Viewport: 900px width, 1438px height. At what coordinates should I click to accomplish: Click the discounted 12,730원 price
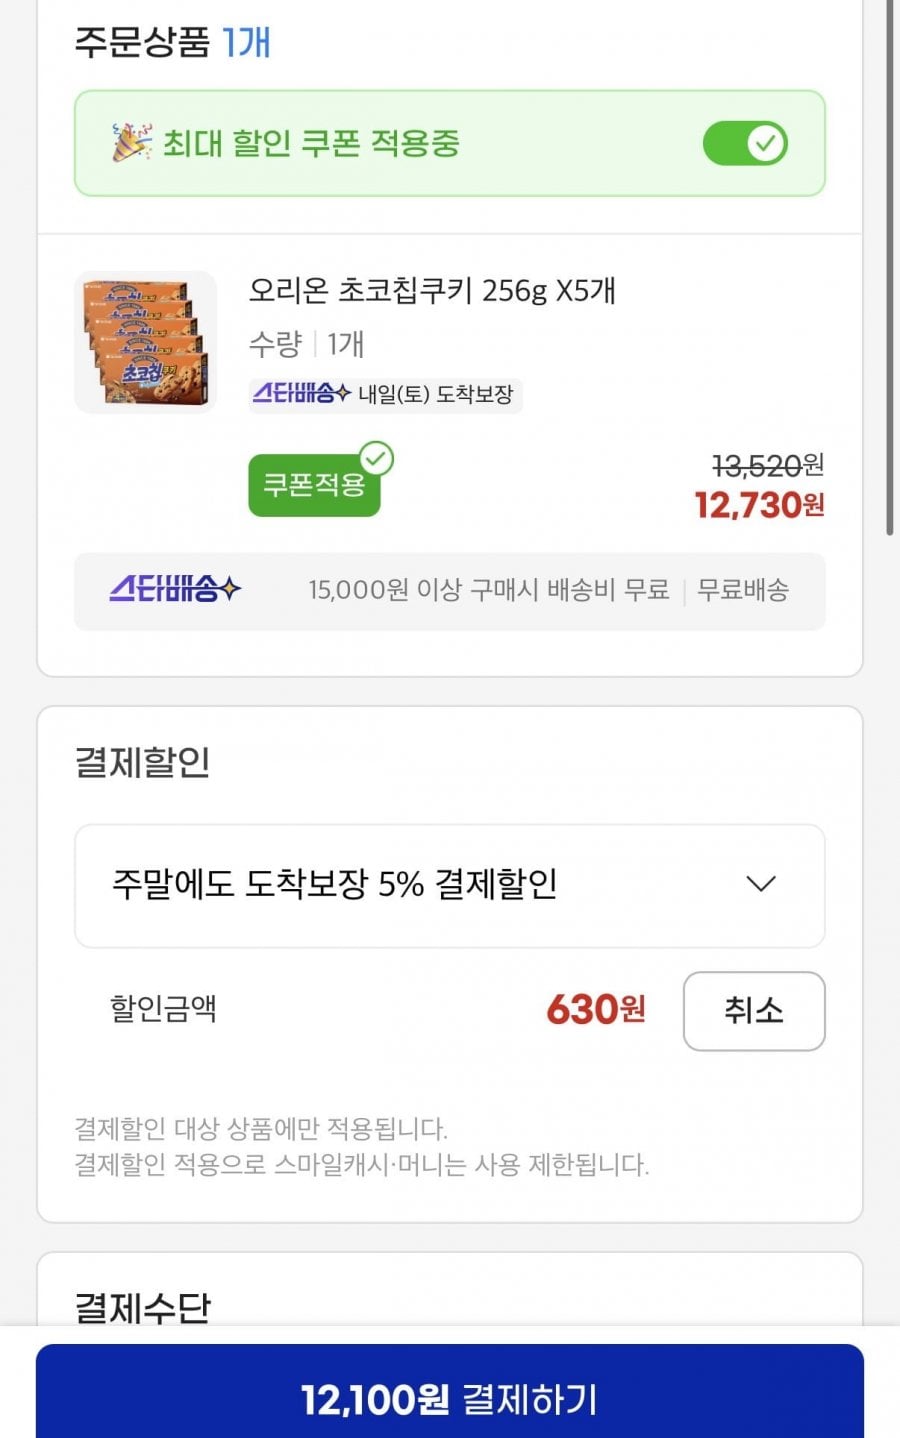[759, 505]
